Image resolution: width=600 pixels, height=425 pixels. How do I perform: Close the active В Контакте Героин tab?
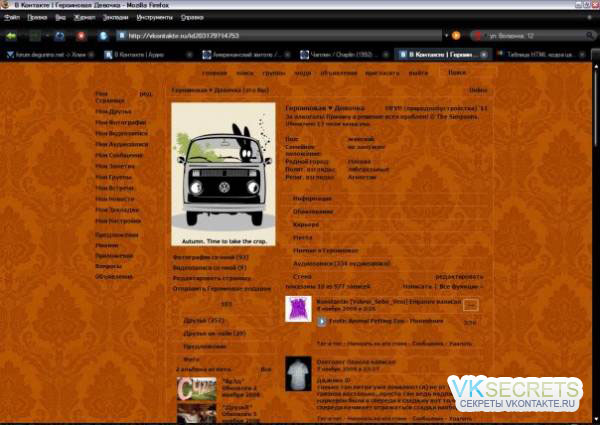pos(484,55)
